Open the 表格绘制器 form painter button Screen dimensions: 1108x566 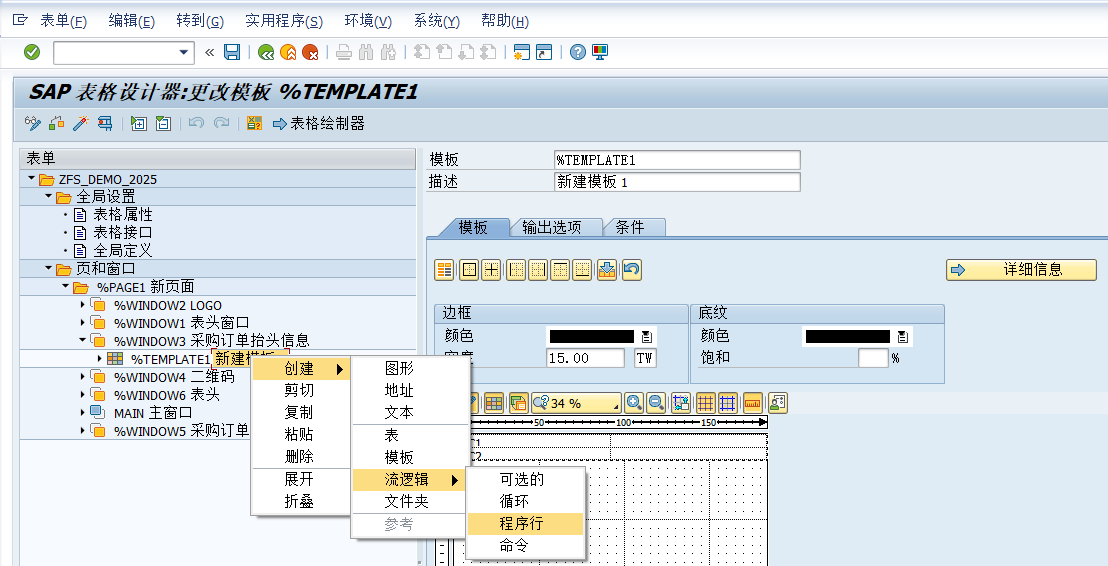point(319,124)
